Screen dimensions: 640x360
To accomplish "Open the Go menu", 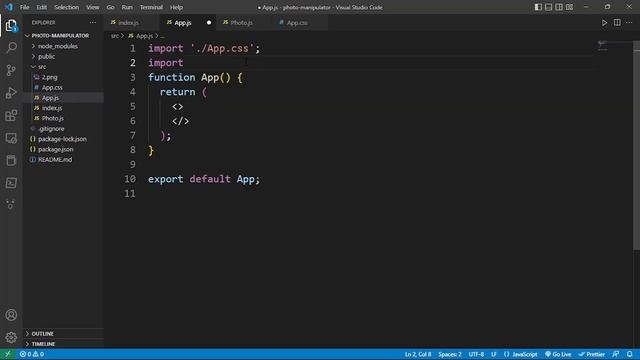I will [110, 7].
